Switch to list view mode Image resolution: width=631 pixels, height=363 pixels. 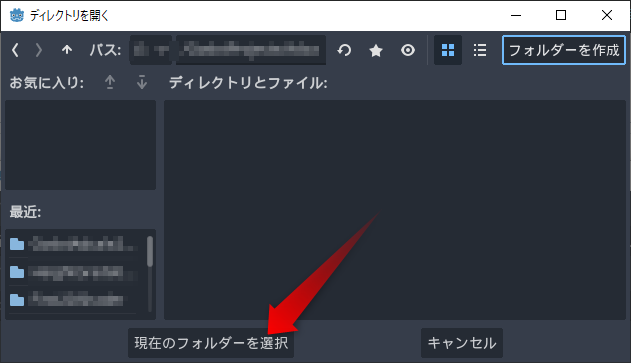[480, 50]
